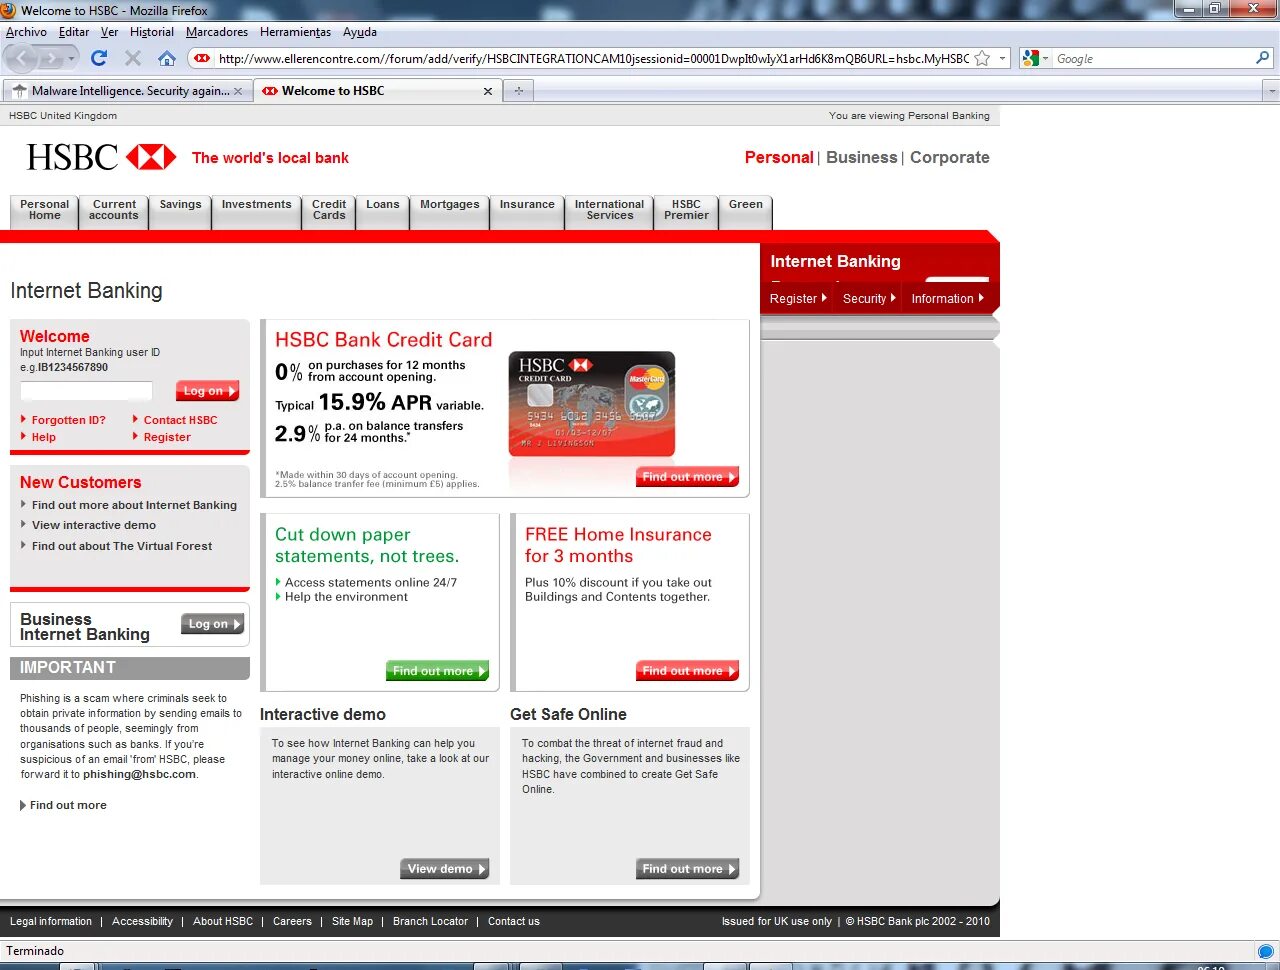Open the Editar menu
1280x970 pixels.
pyautogui.click(x=74, y=32)
